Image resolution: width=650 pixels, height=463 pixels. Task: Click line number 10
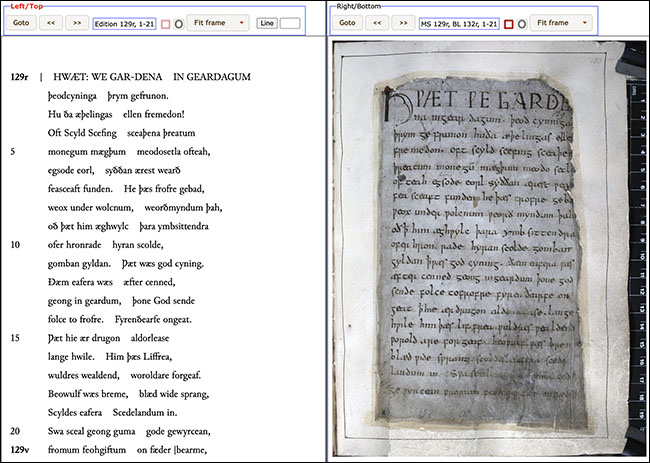click(15, 245)
